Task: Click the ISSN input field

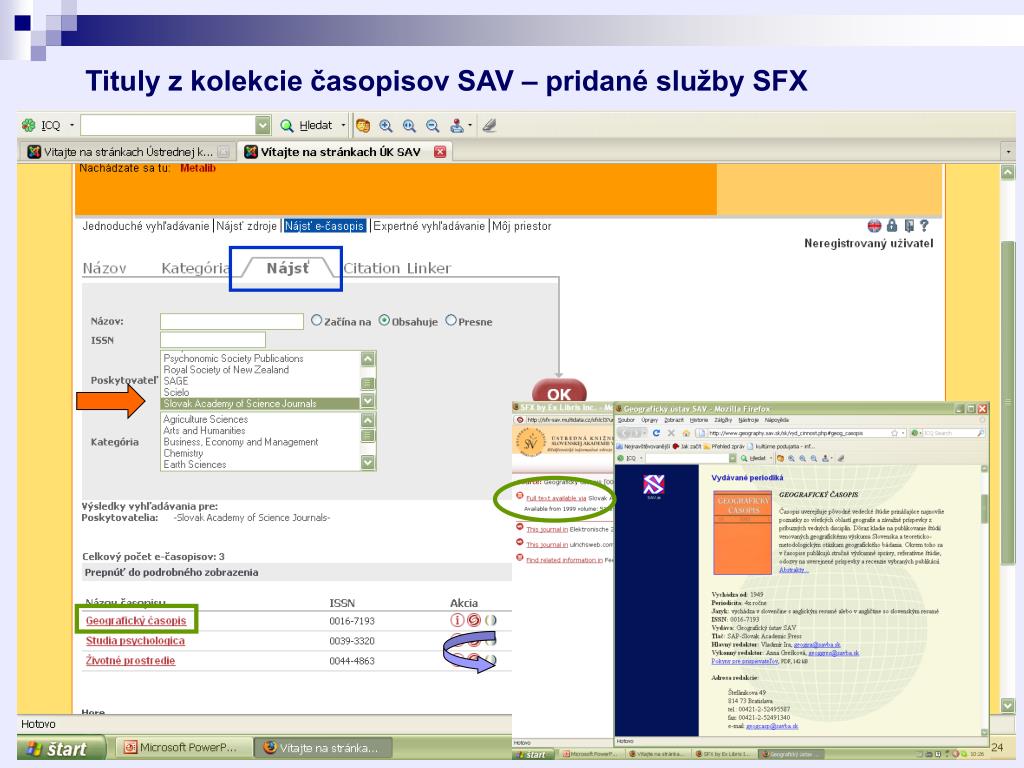Action: [213, 340]
